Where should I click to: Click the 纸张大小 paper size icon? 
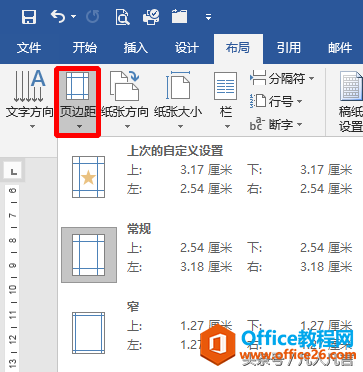(x=178, y=86)
